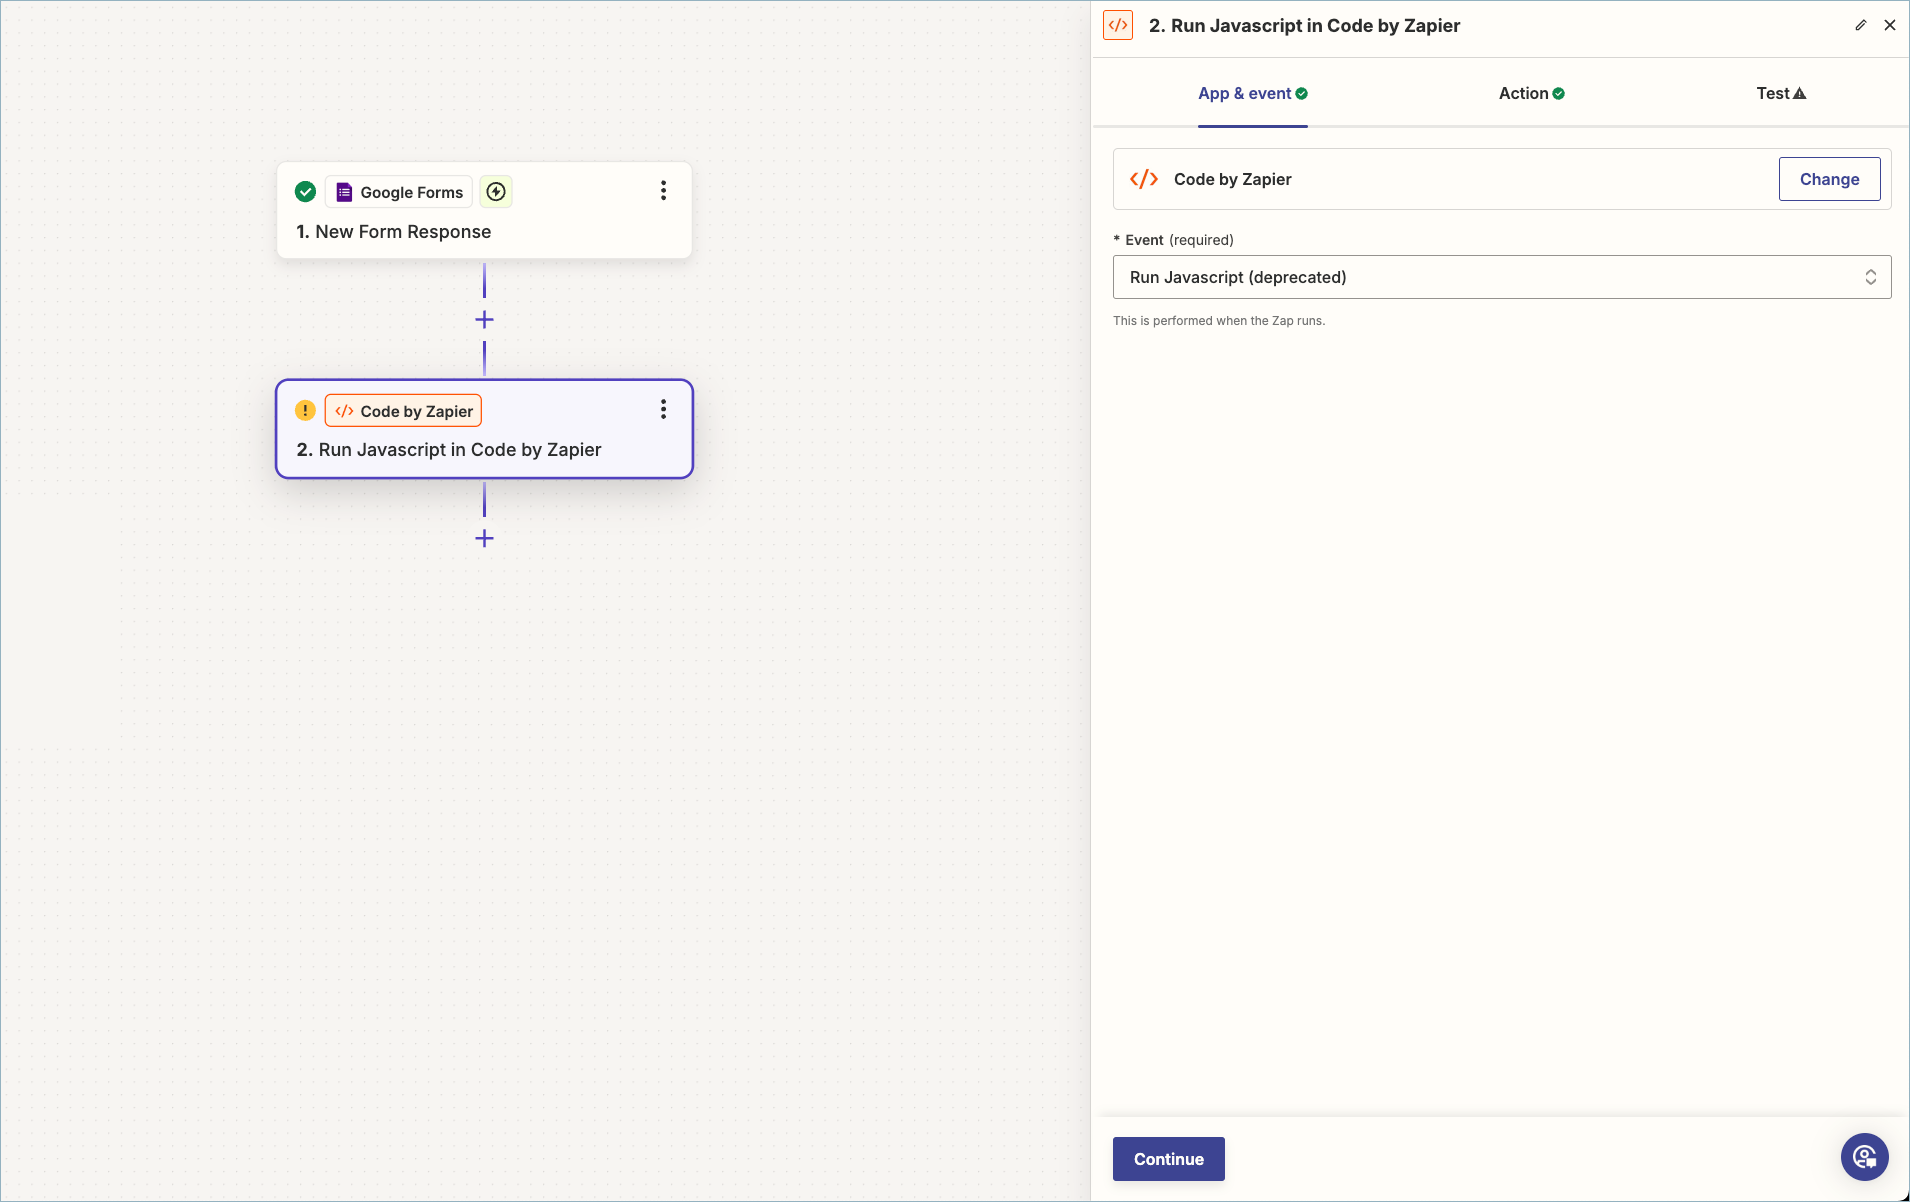
Task: Select the New Form Response step title
Action: (x=394, y=232)
